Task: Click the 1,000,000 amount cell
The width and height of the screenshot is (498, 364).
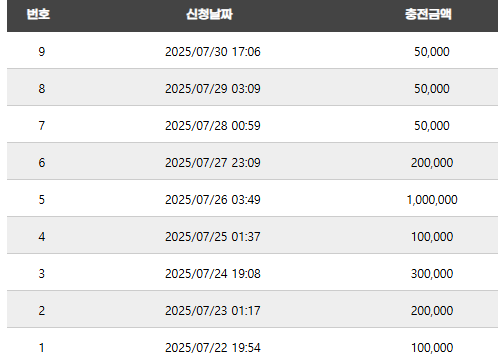Action: click(432, 200)
